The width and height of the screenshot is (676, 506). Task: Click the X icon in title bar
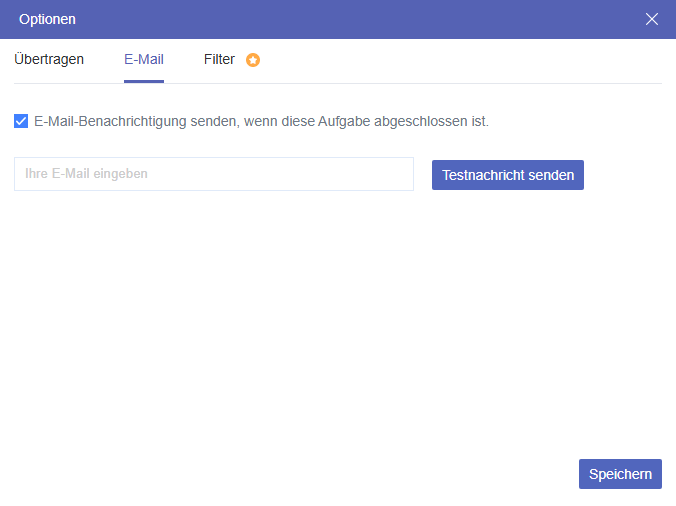(x=652, y=19)
